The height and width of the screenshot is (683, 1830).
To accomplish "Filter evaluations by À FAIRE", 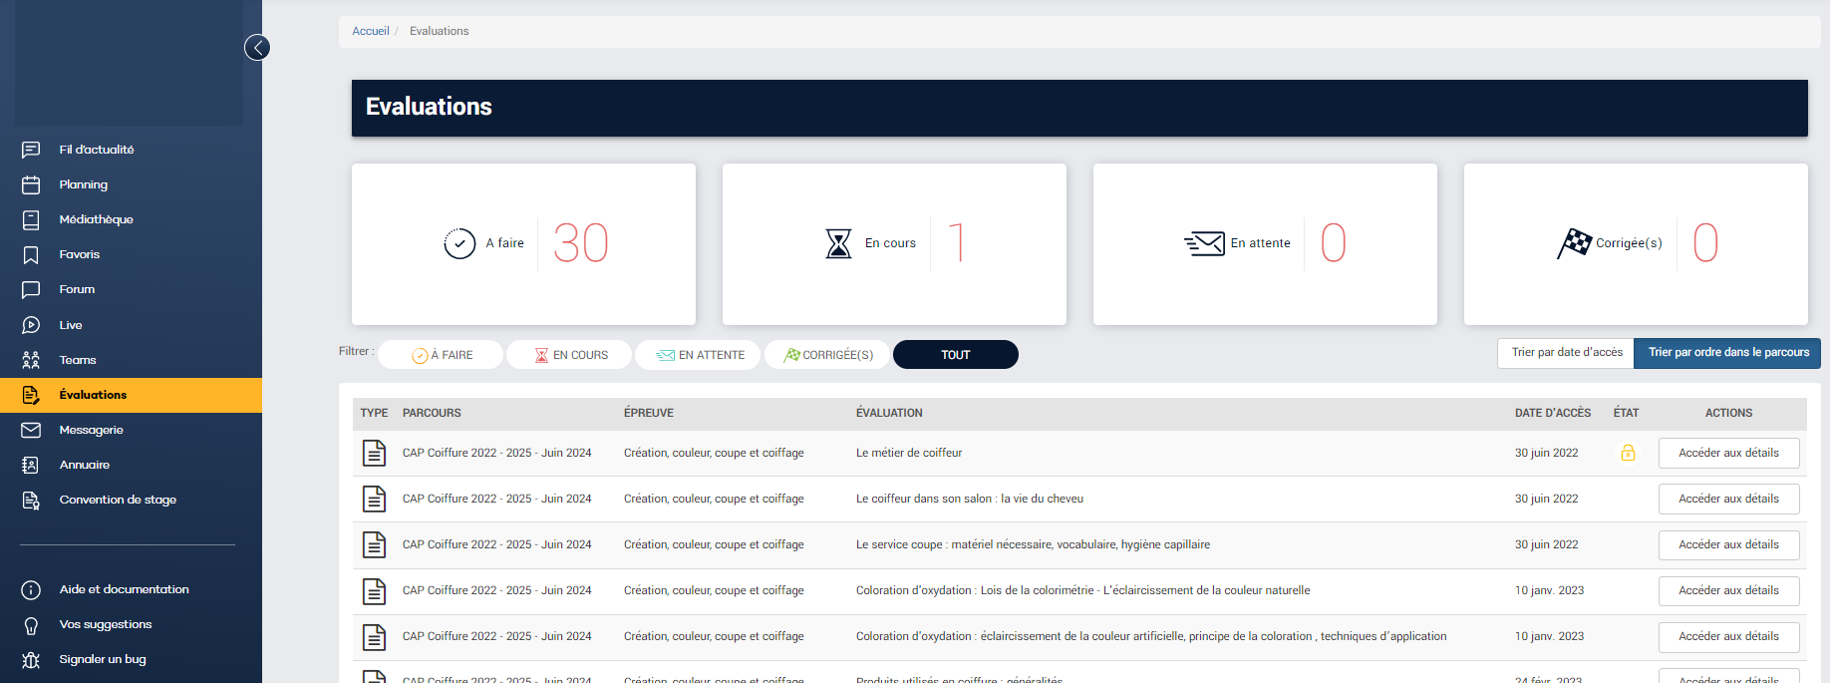I will pyautogui.click(x=441, y=355).
